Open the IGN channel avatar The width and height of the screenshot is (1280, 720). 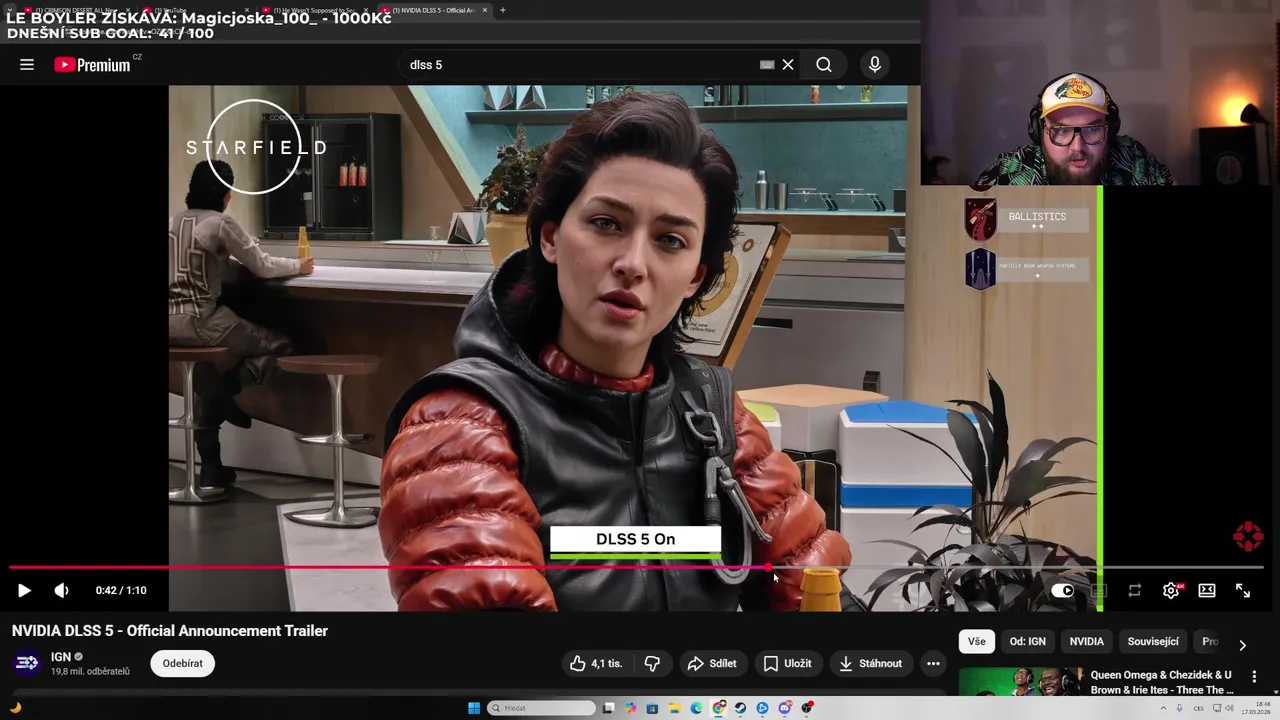26,663
